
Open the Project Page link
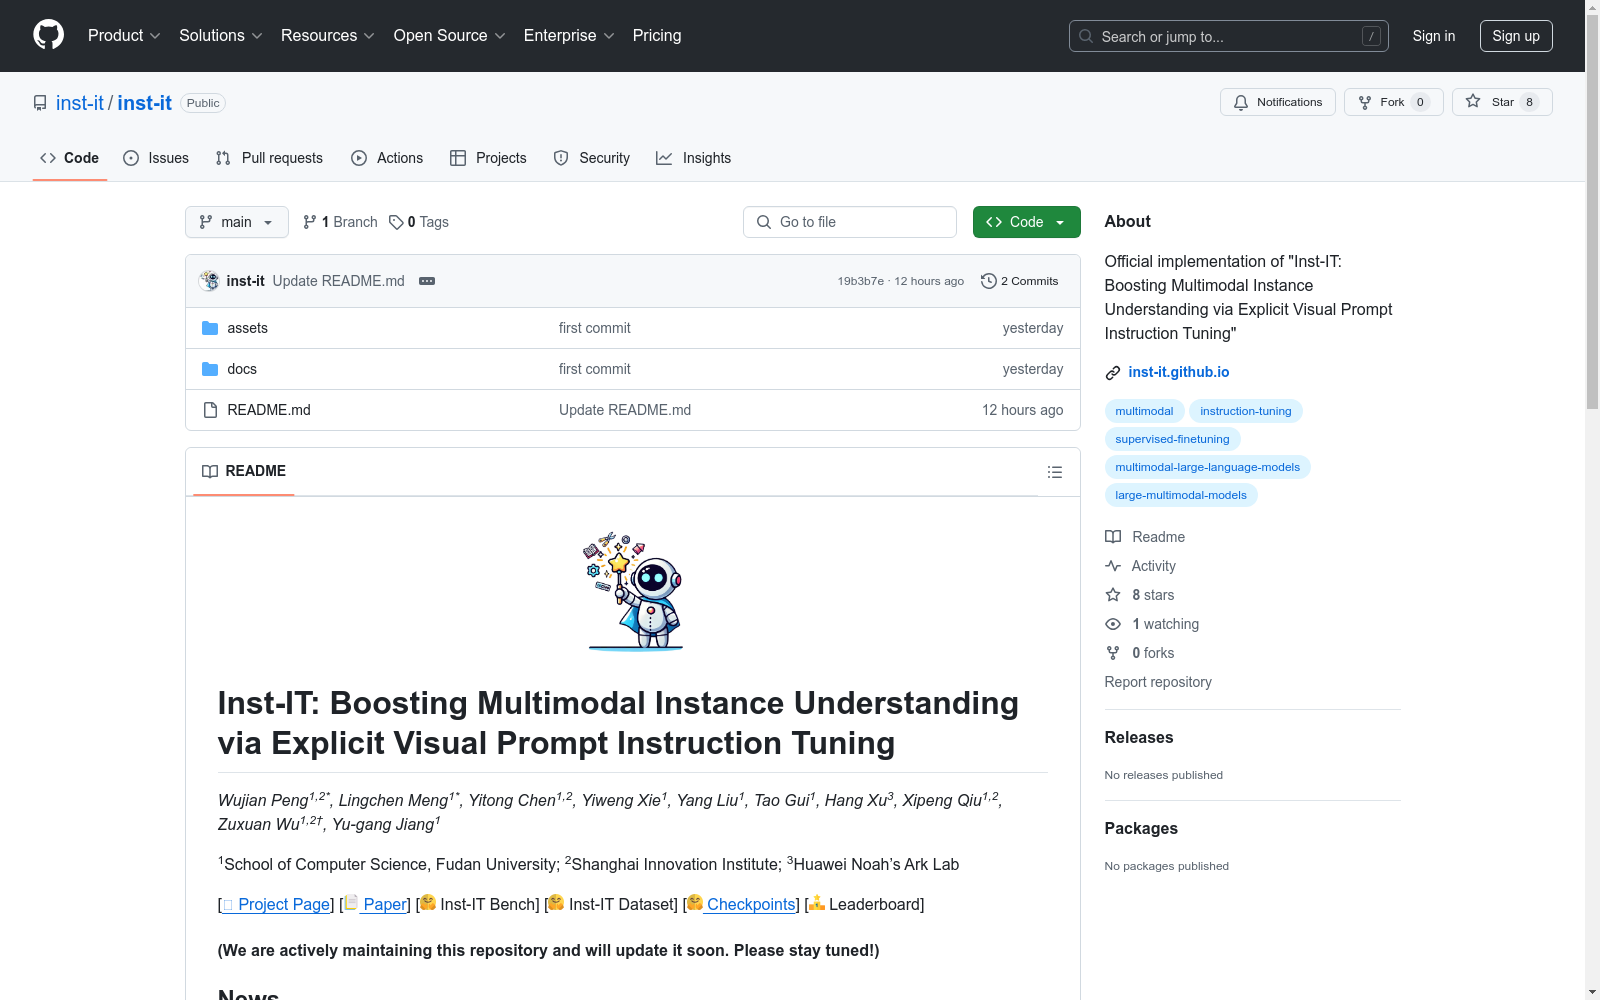(x=277, y=904)
